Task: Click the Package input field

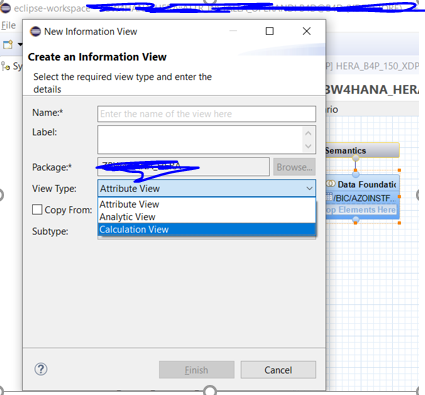Action: pyautogui.click(x=183, y=167)
